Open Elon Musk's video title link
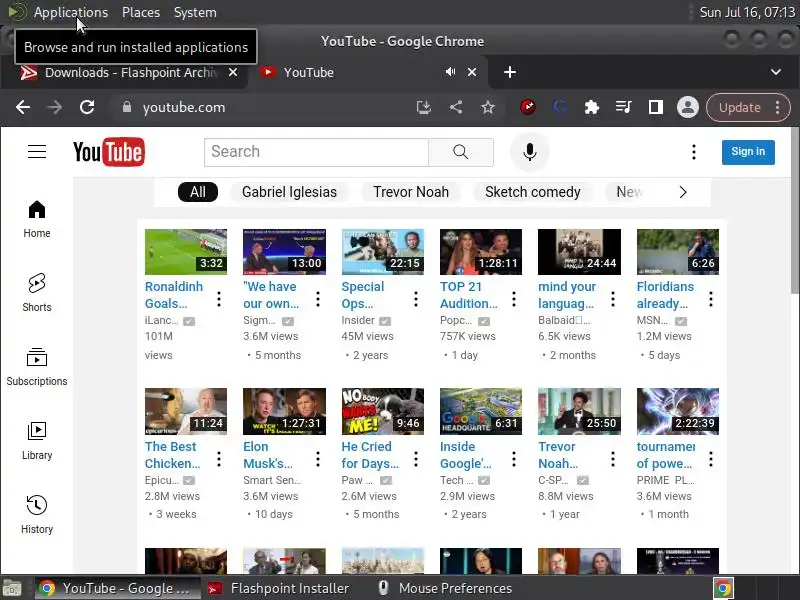The width and height of the screenshot is (800, 600). pos(268,455)
